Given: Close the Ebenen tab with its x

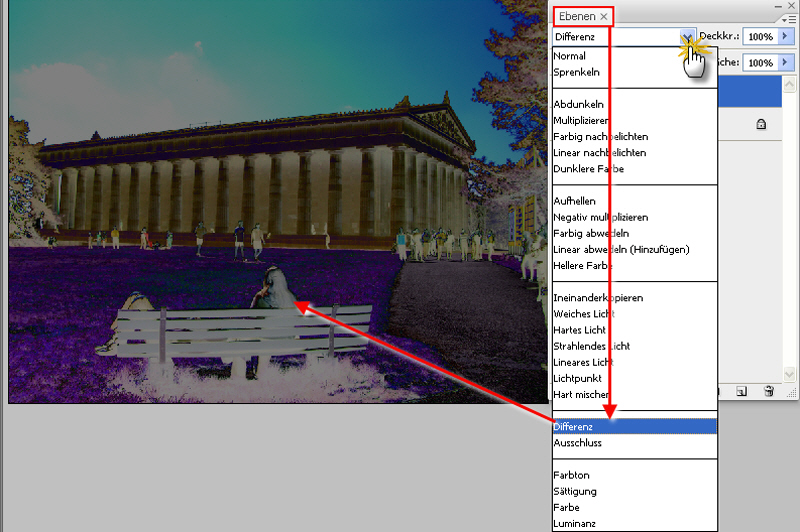Looking at the screenshot, I should [604, 17].
